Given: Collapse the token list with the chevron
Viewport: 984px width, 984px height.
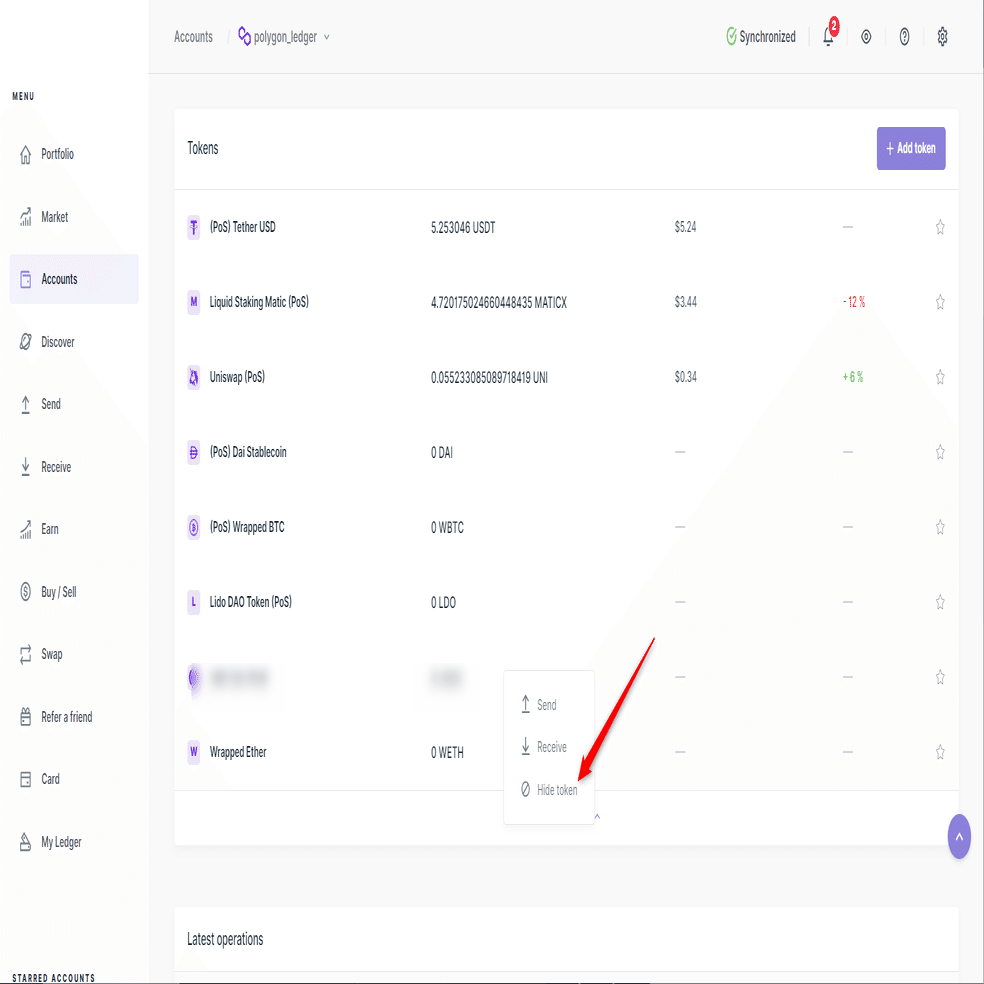Looking at the screenshot, I should [x=597, y=816].
